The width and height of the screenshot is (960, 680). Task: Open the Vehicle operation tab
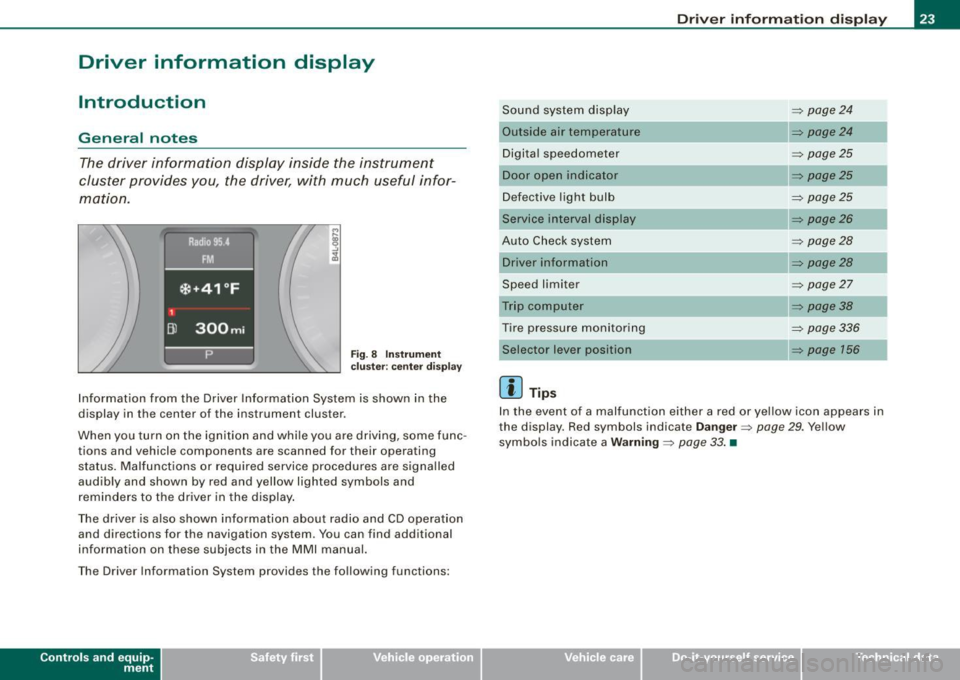(401, 663)
